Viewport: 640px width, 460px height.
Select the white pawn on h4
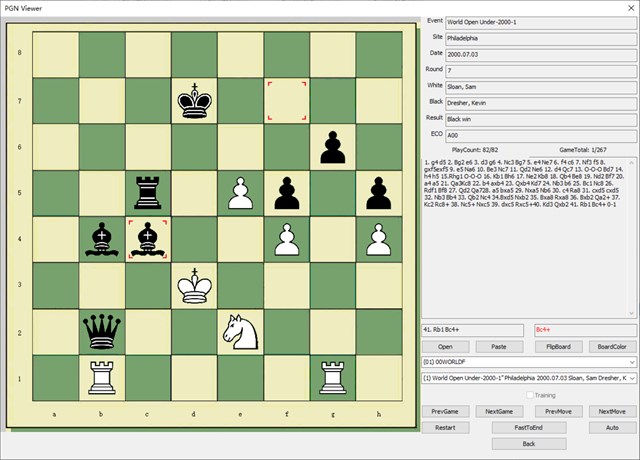coord(379,239)
